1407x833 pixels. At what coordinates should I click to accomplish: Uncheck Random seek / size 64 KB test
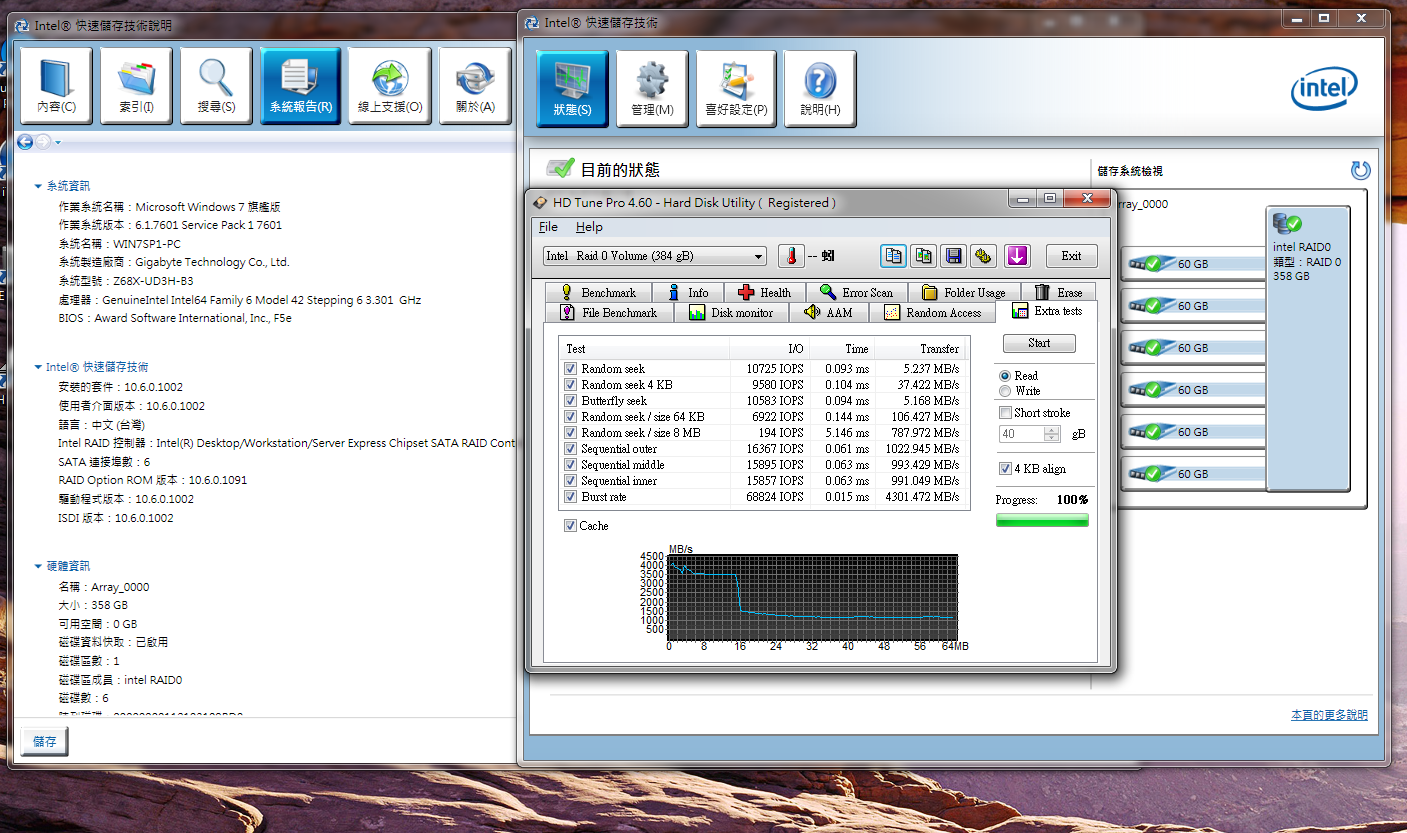coord(570,417)
